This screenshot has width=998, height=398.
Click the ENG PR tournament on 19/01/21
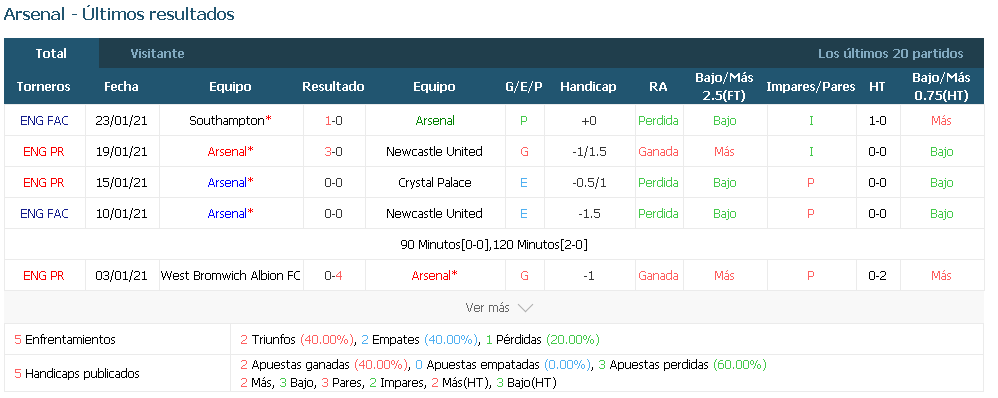pyautogui.click(x=44, y=152)
